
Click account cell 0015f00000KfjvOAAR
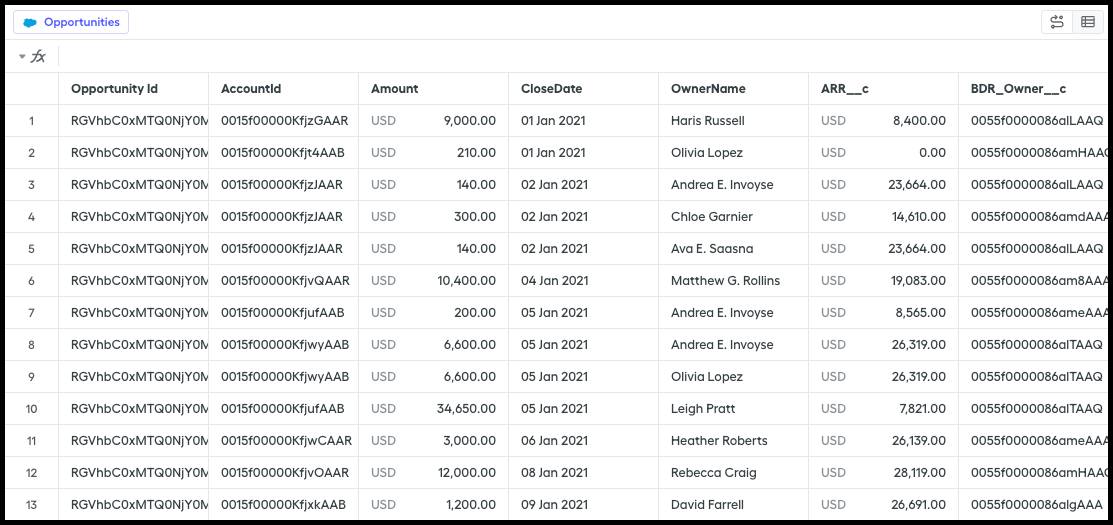[284, 472]
